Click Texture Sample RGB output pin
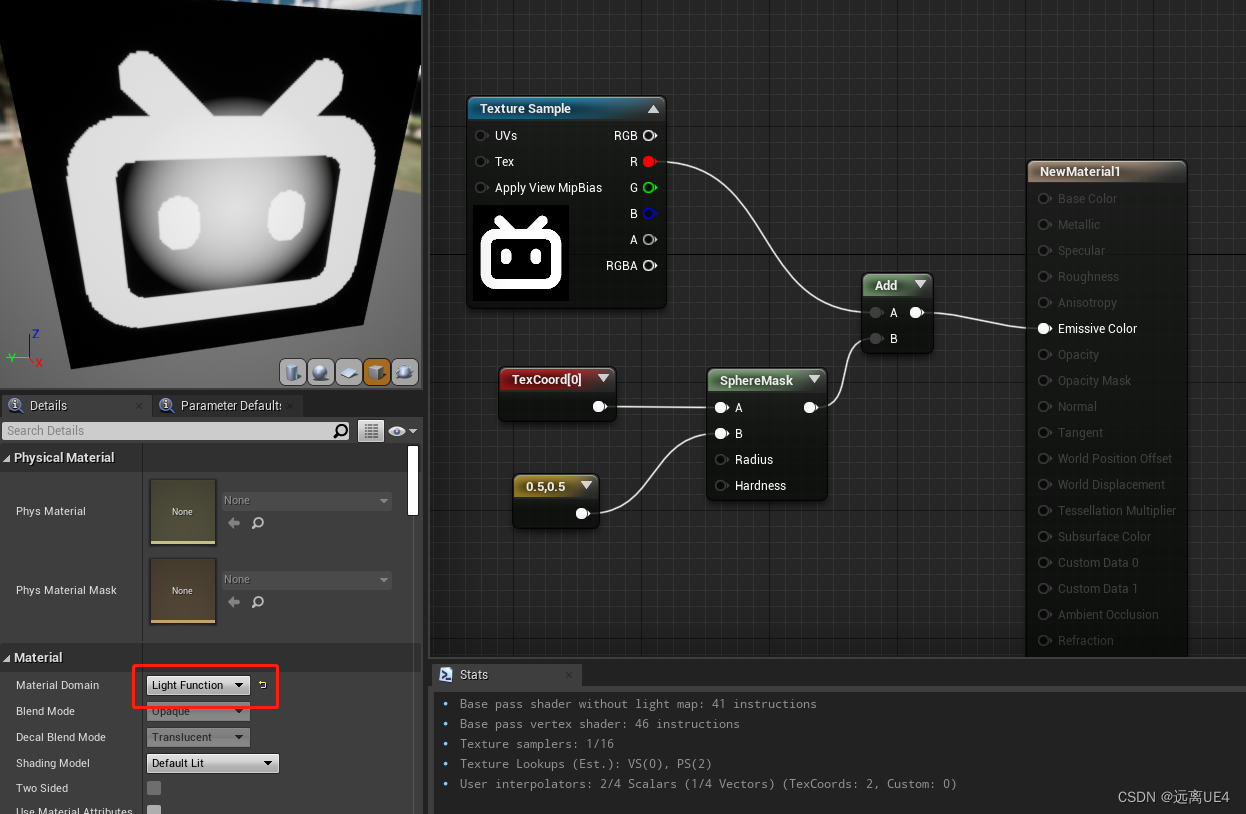 tap(649, 135)
